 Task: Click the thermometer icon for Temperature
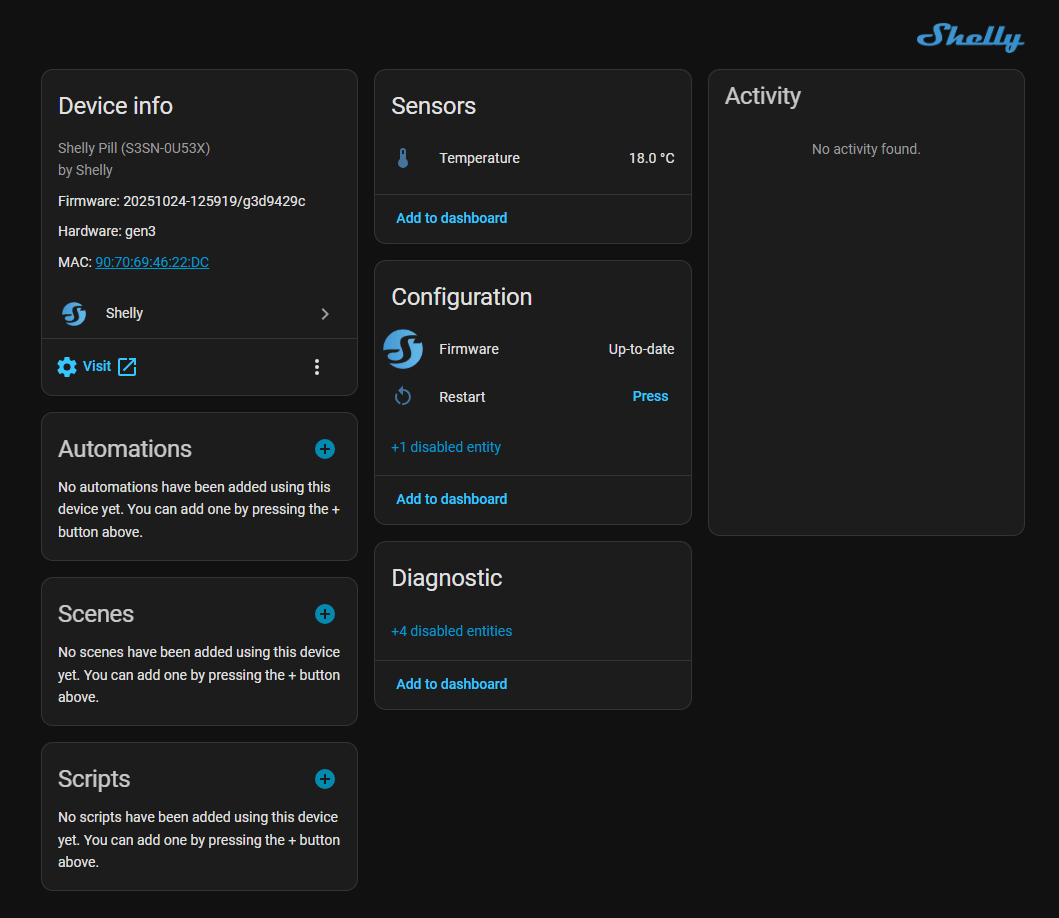pos(403,158)
